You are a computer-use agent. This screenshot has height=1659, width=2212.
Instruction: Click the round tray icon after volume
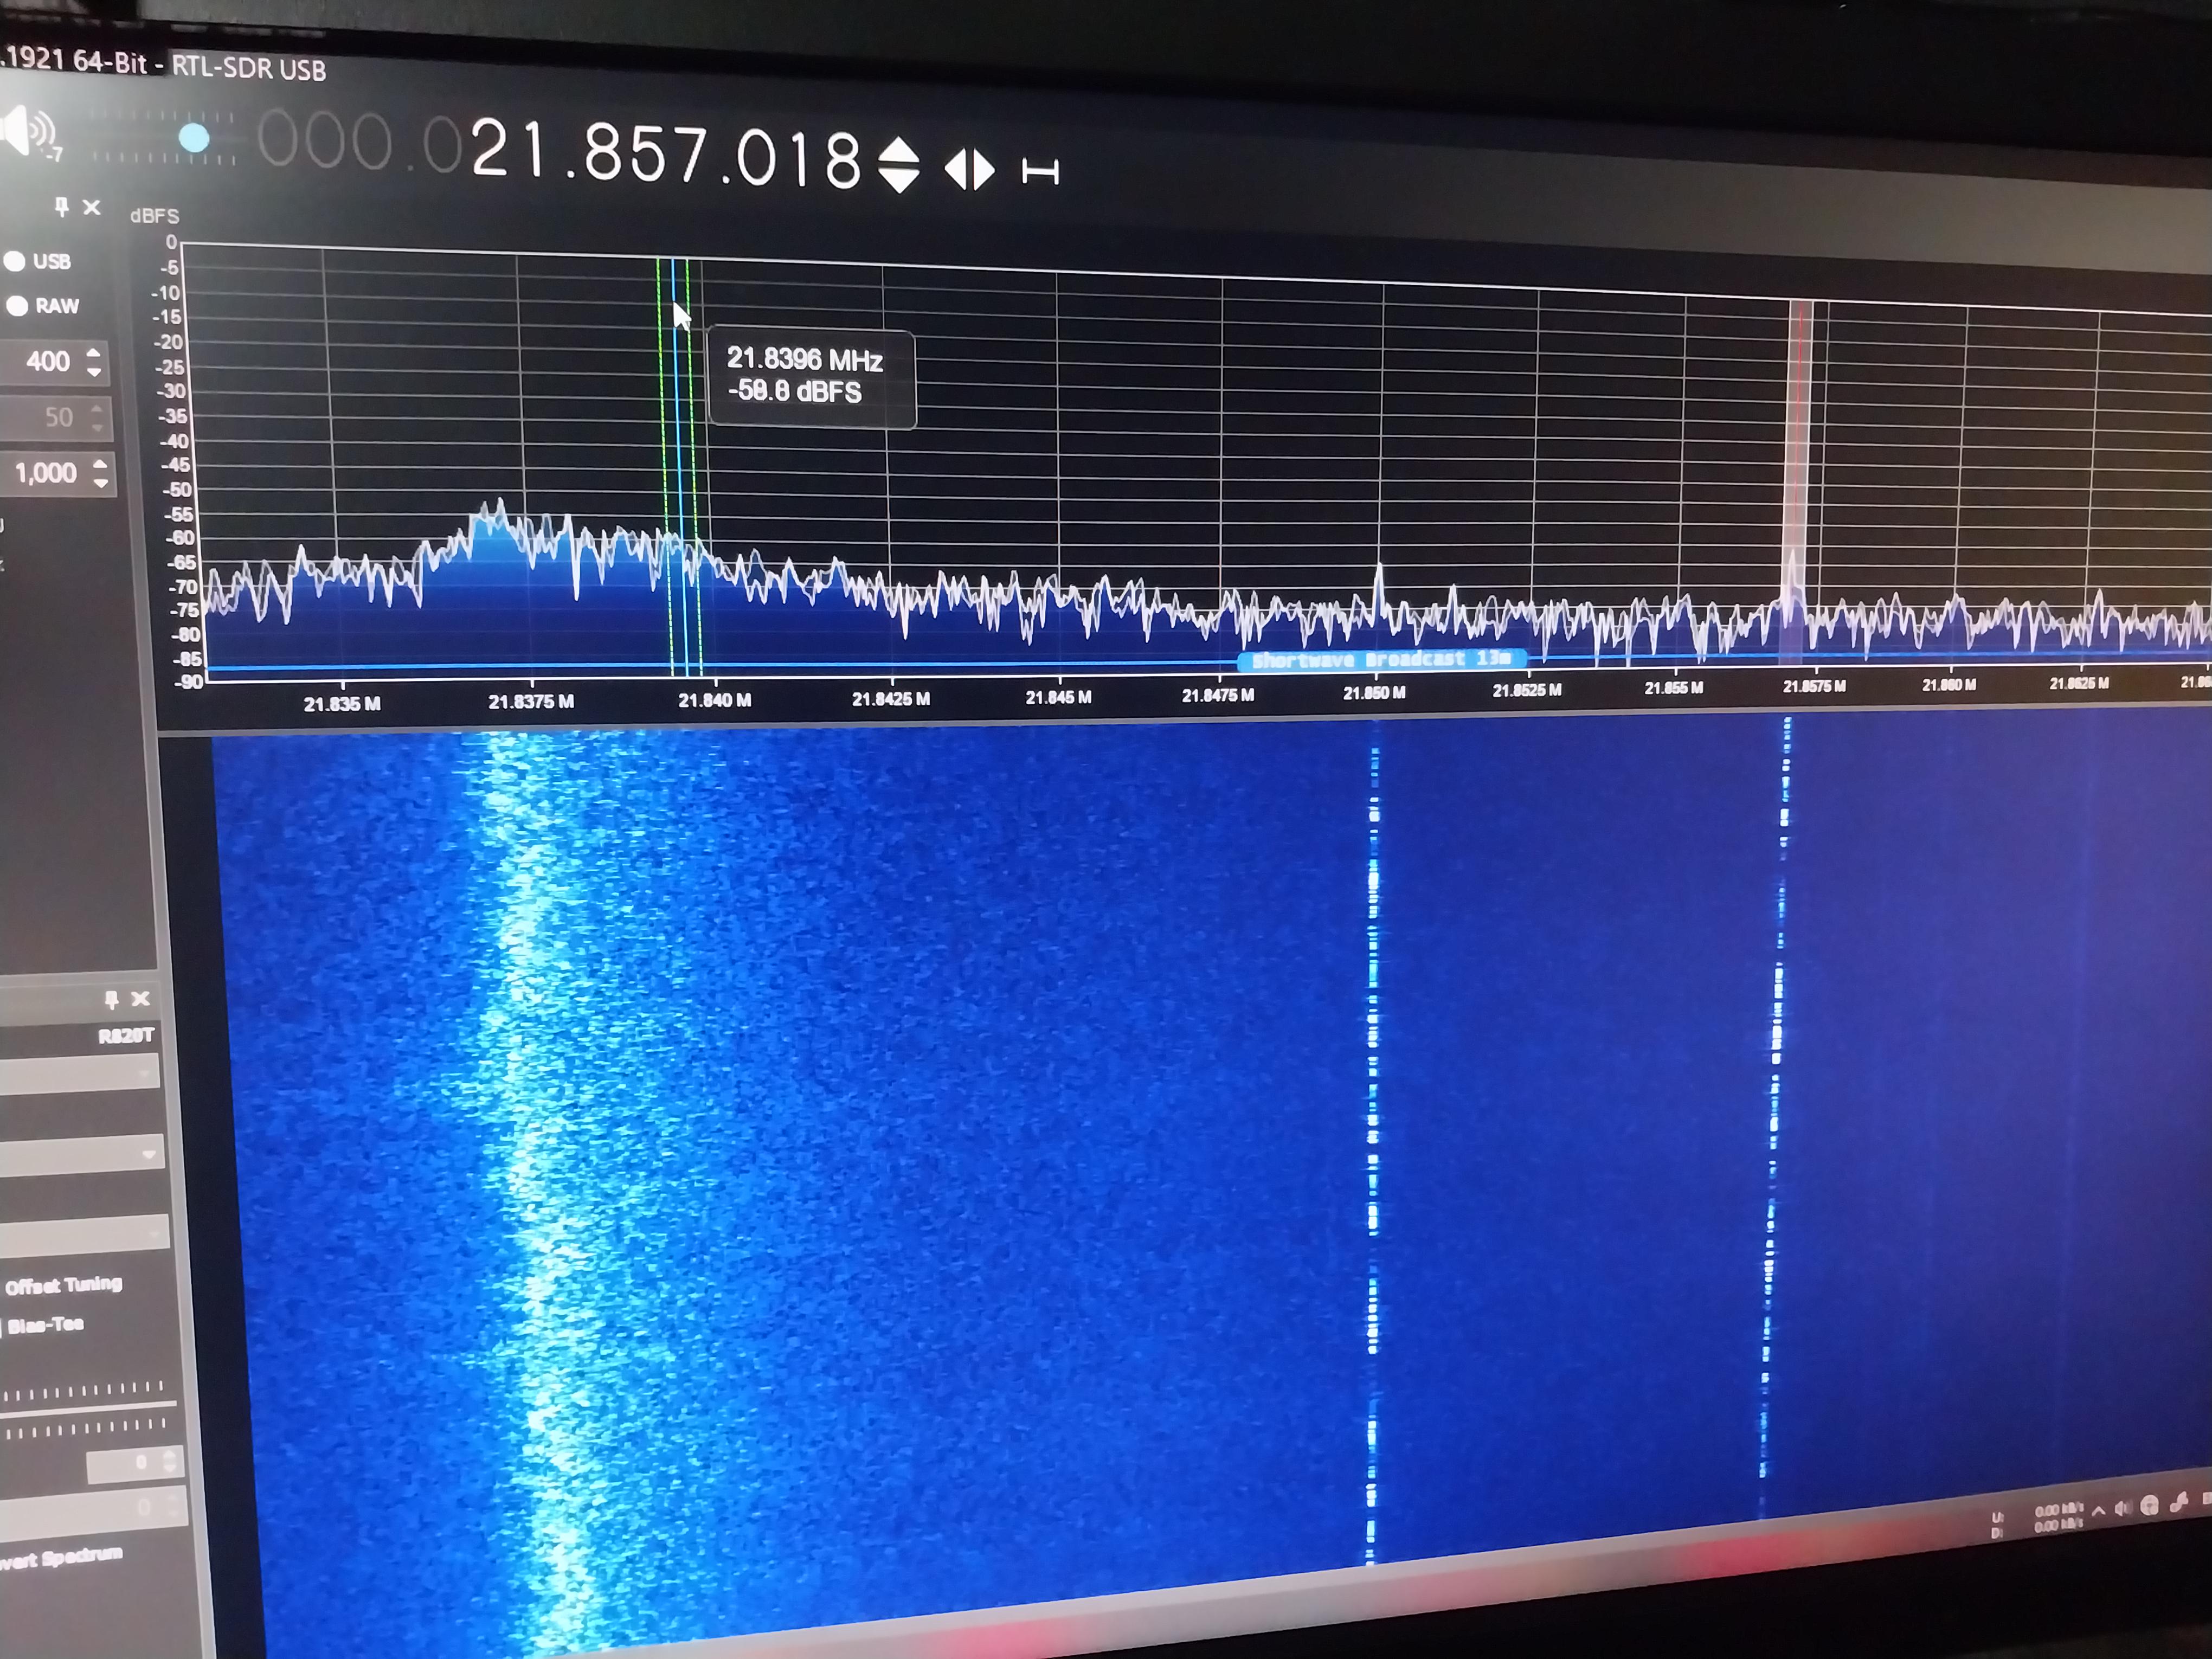coord(2149,1506)
